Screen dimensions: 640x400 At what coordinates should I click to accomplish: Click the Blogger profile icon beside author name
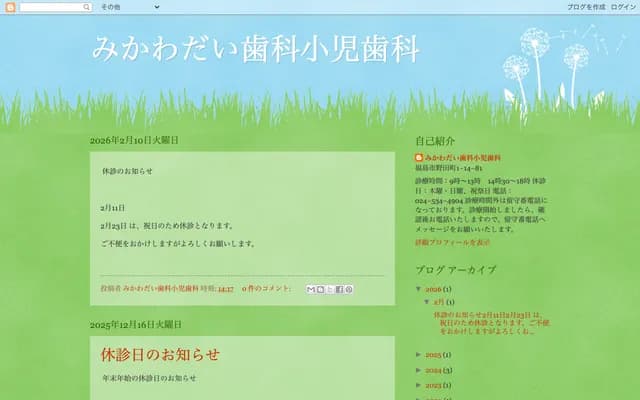tap(419, 158)
